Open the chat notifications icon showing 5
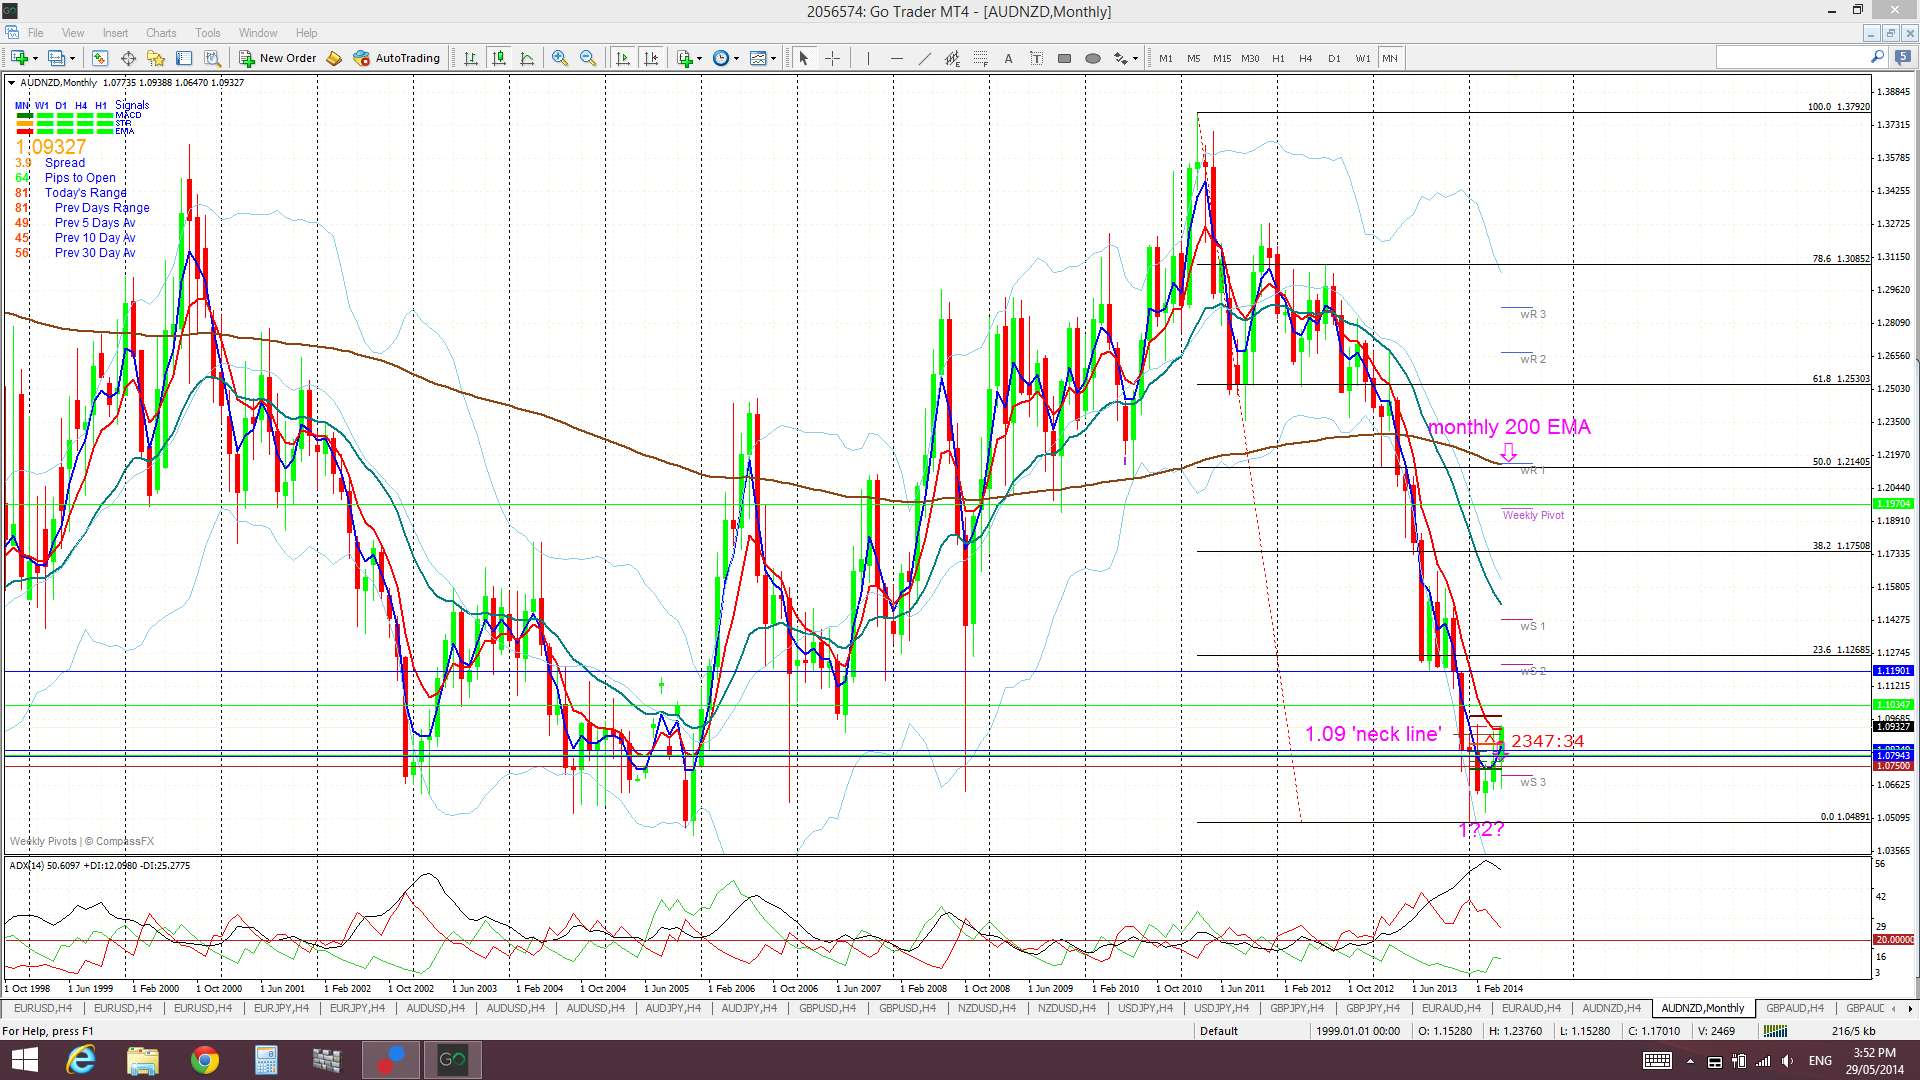 click(x=1905, y=58)
